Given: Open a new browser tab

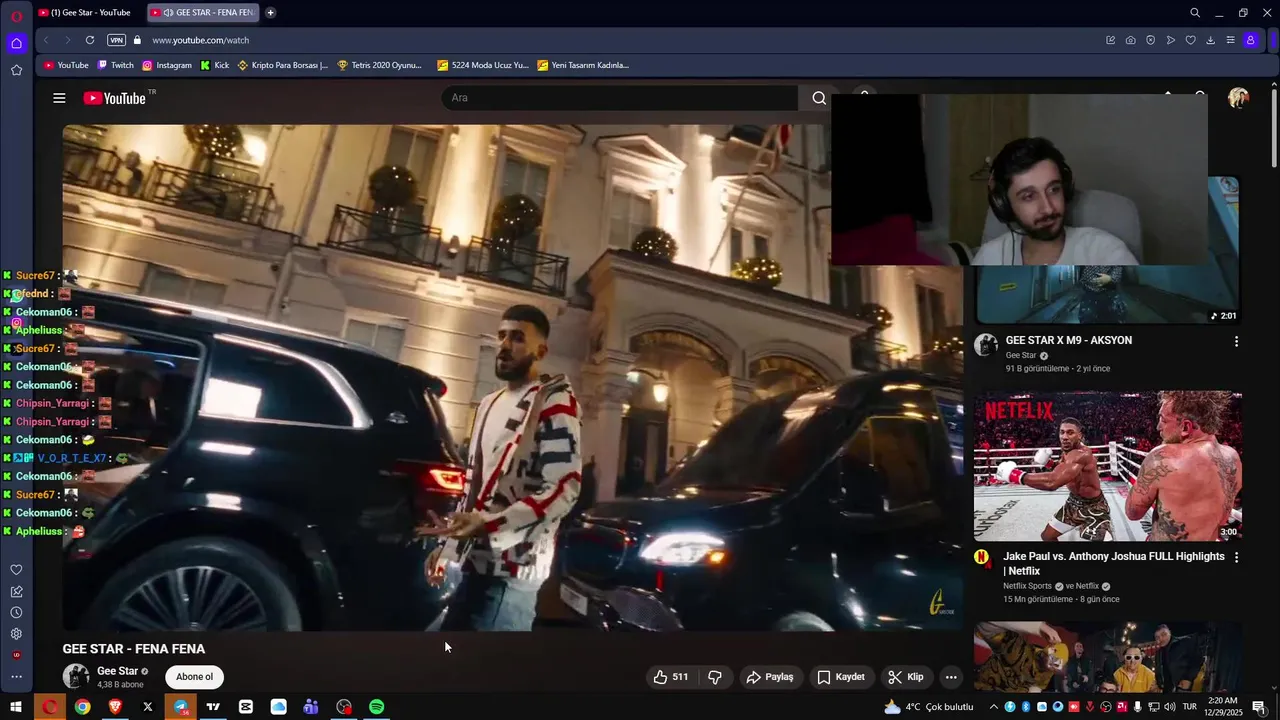Looking at the screenshot, I should [x=270, y=13].
